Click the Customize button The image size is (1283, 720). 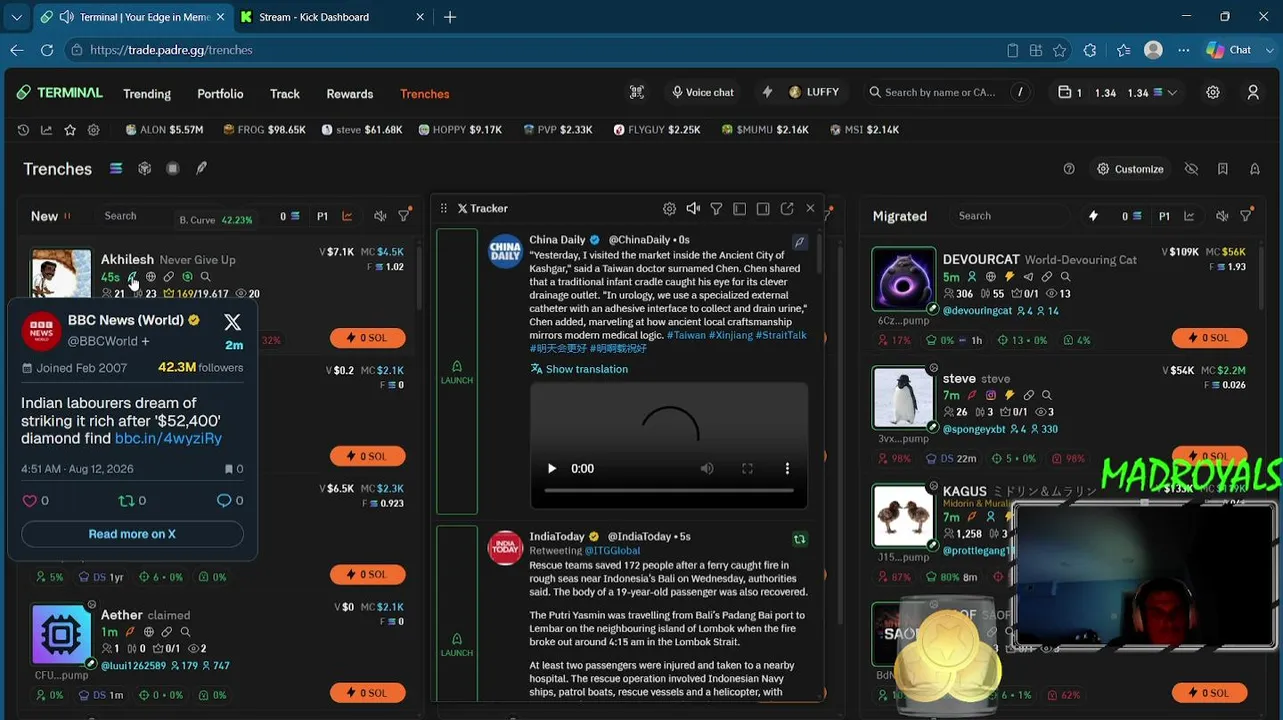click(1130, 169)
